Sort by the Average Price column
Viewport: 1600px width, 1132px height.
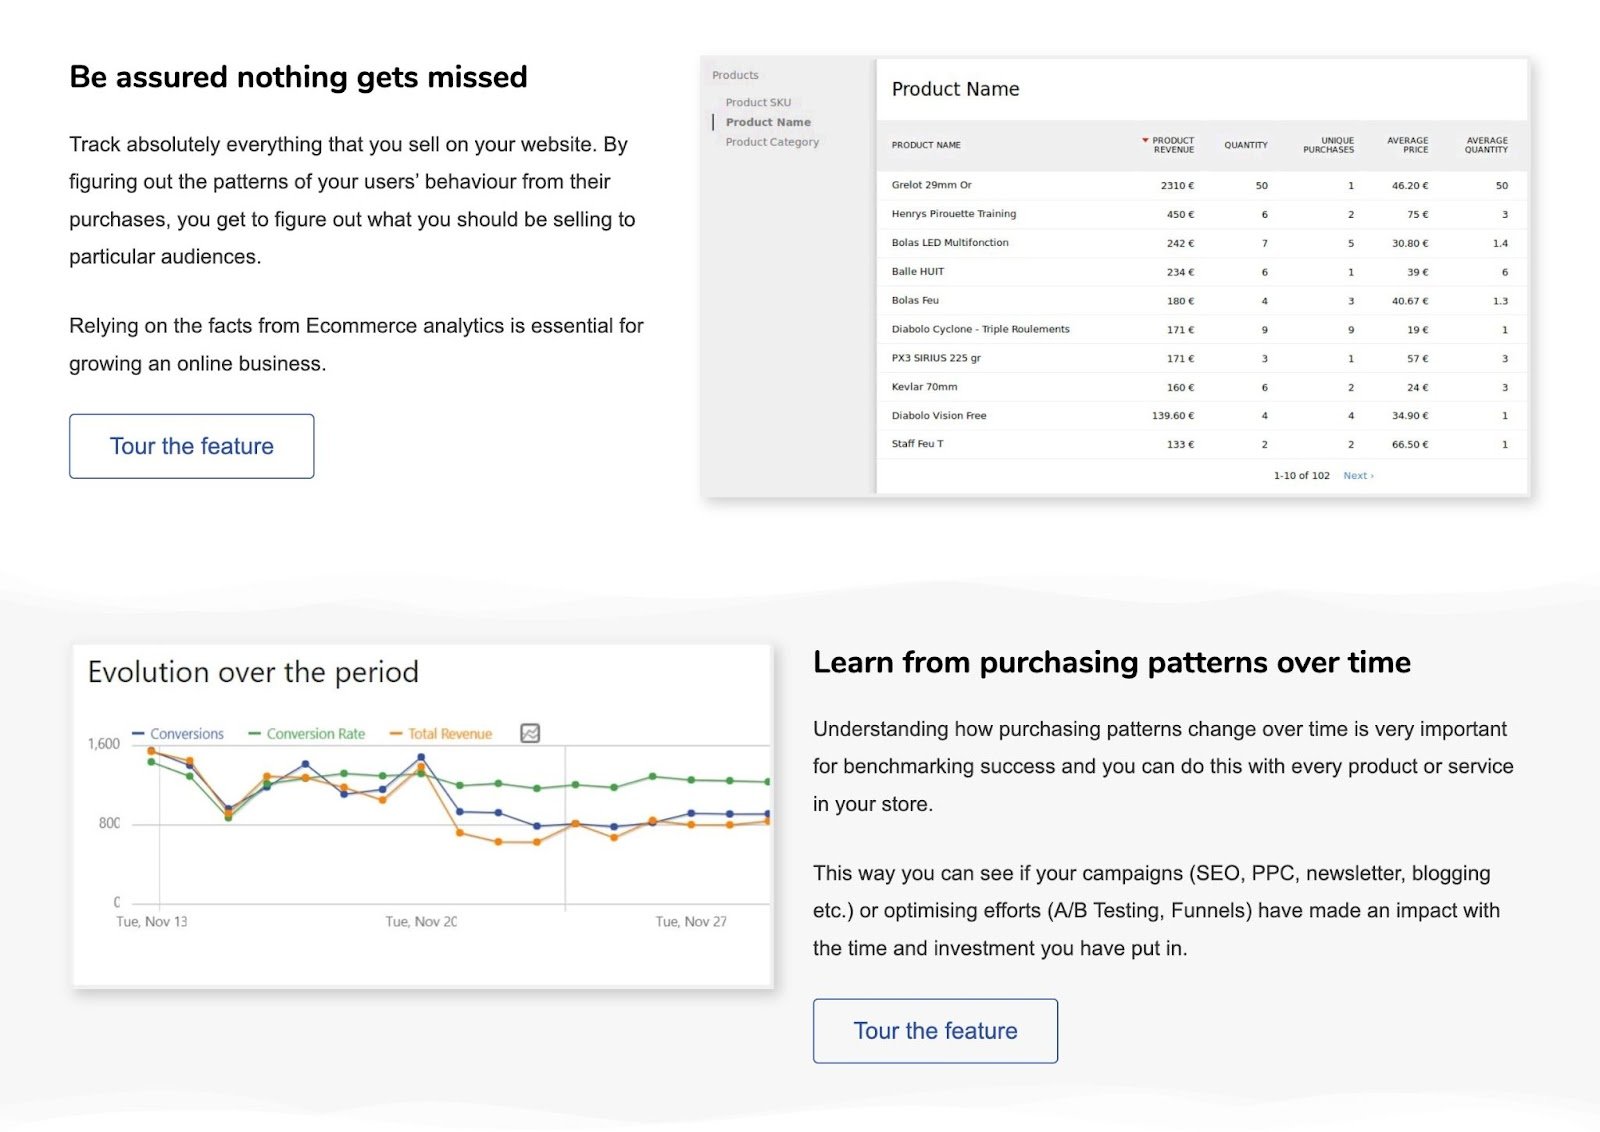tap(1407, 145)
